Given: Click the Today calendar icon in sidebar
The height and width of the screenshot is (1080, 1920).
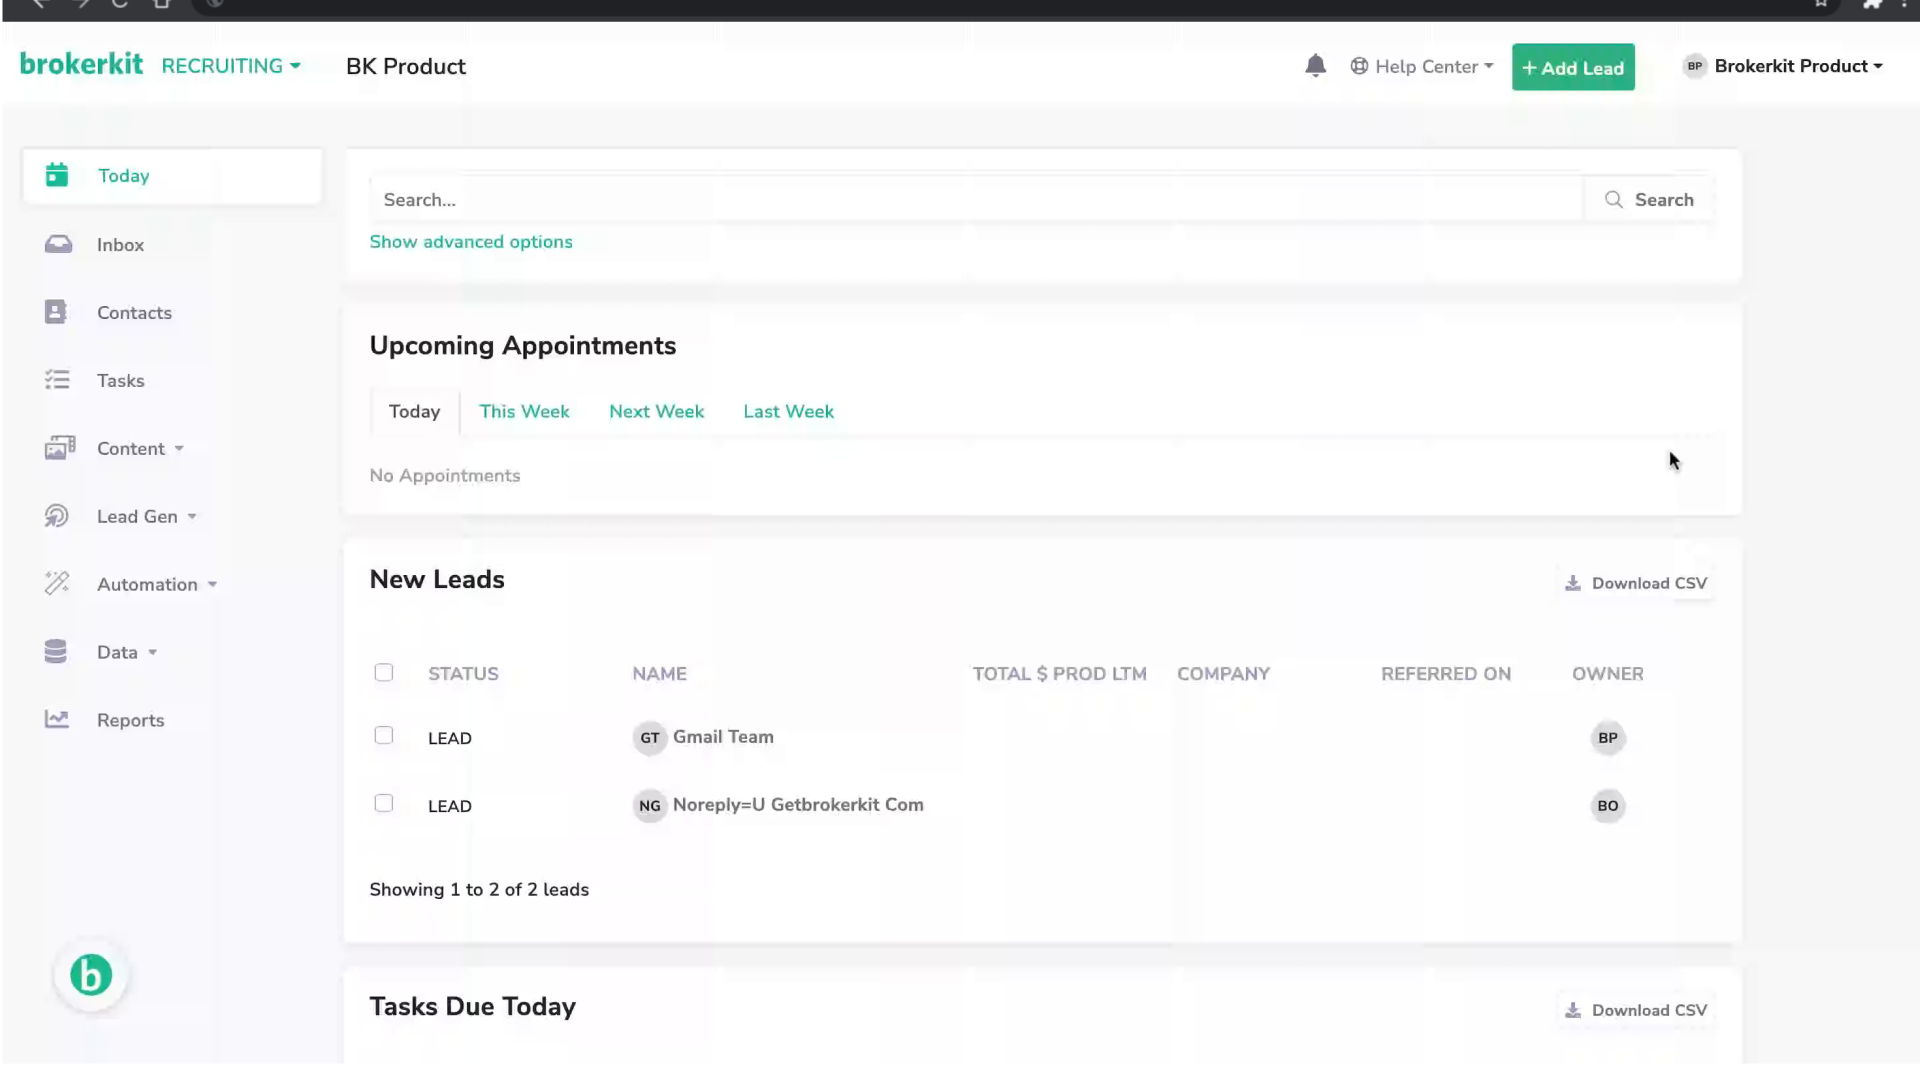Looking at the screenshot, I should [57, 175].
